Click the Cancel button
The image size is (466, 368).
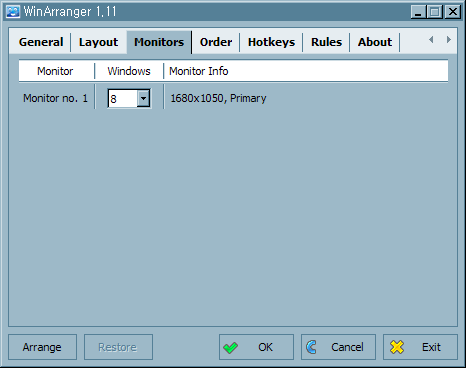click(x=338, y=347)
